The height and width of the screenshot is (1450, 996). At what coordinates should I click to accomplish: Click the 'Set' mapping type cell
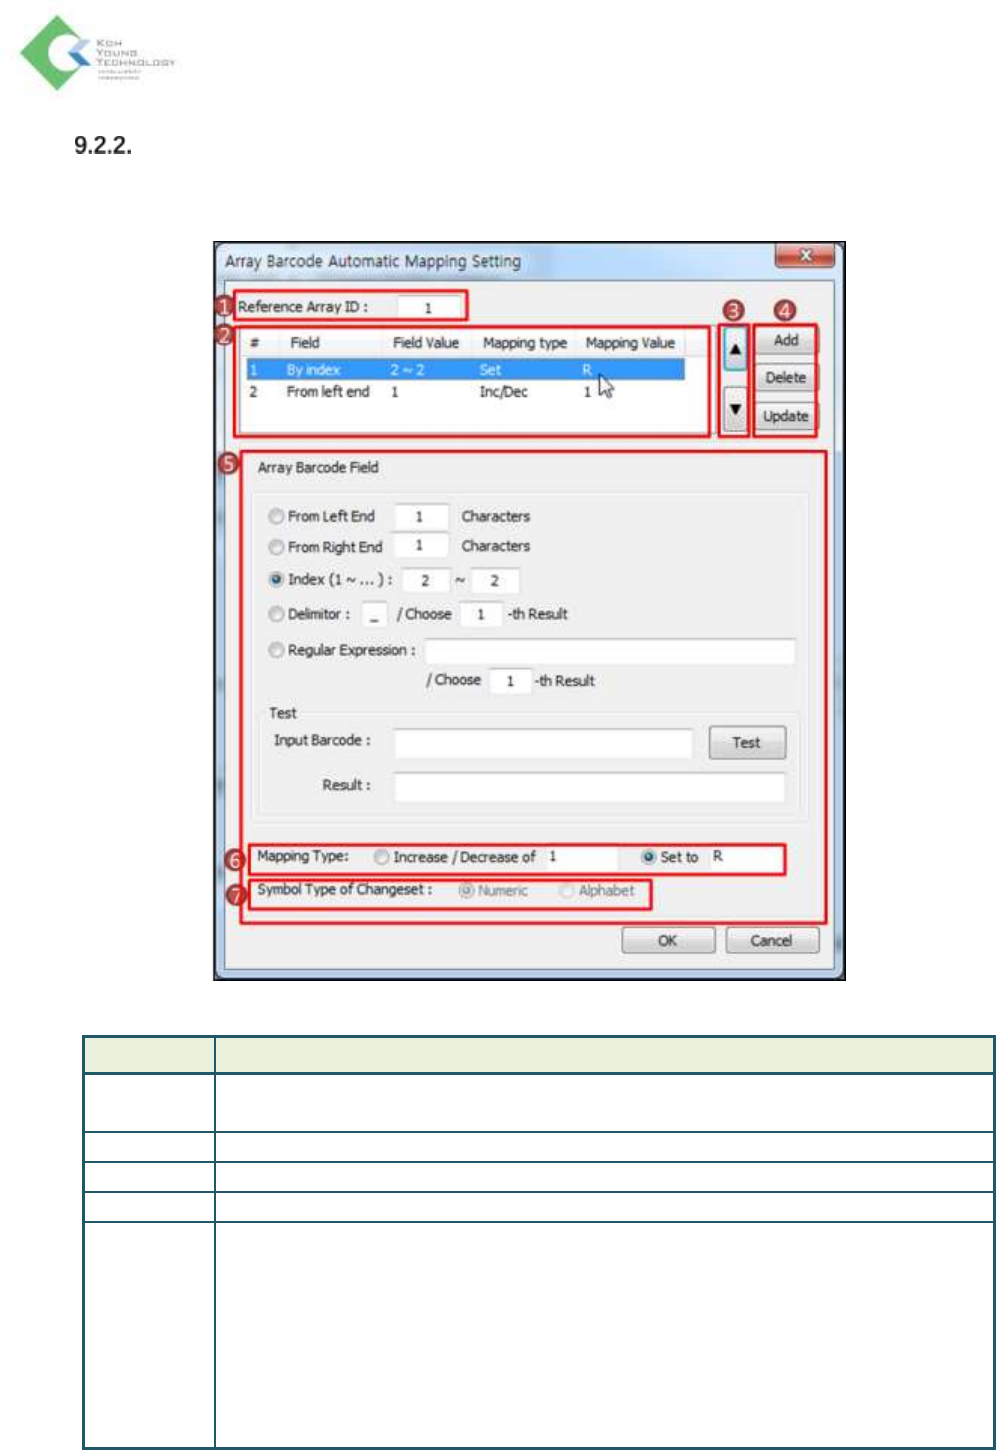pos(490,370)
